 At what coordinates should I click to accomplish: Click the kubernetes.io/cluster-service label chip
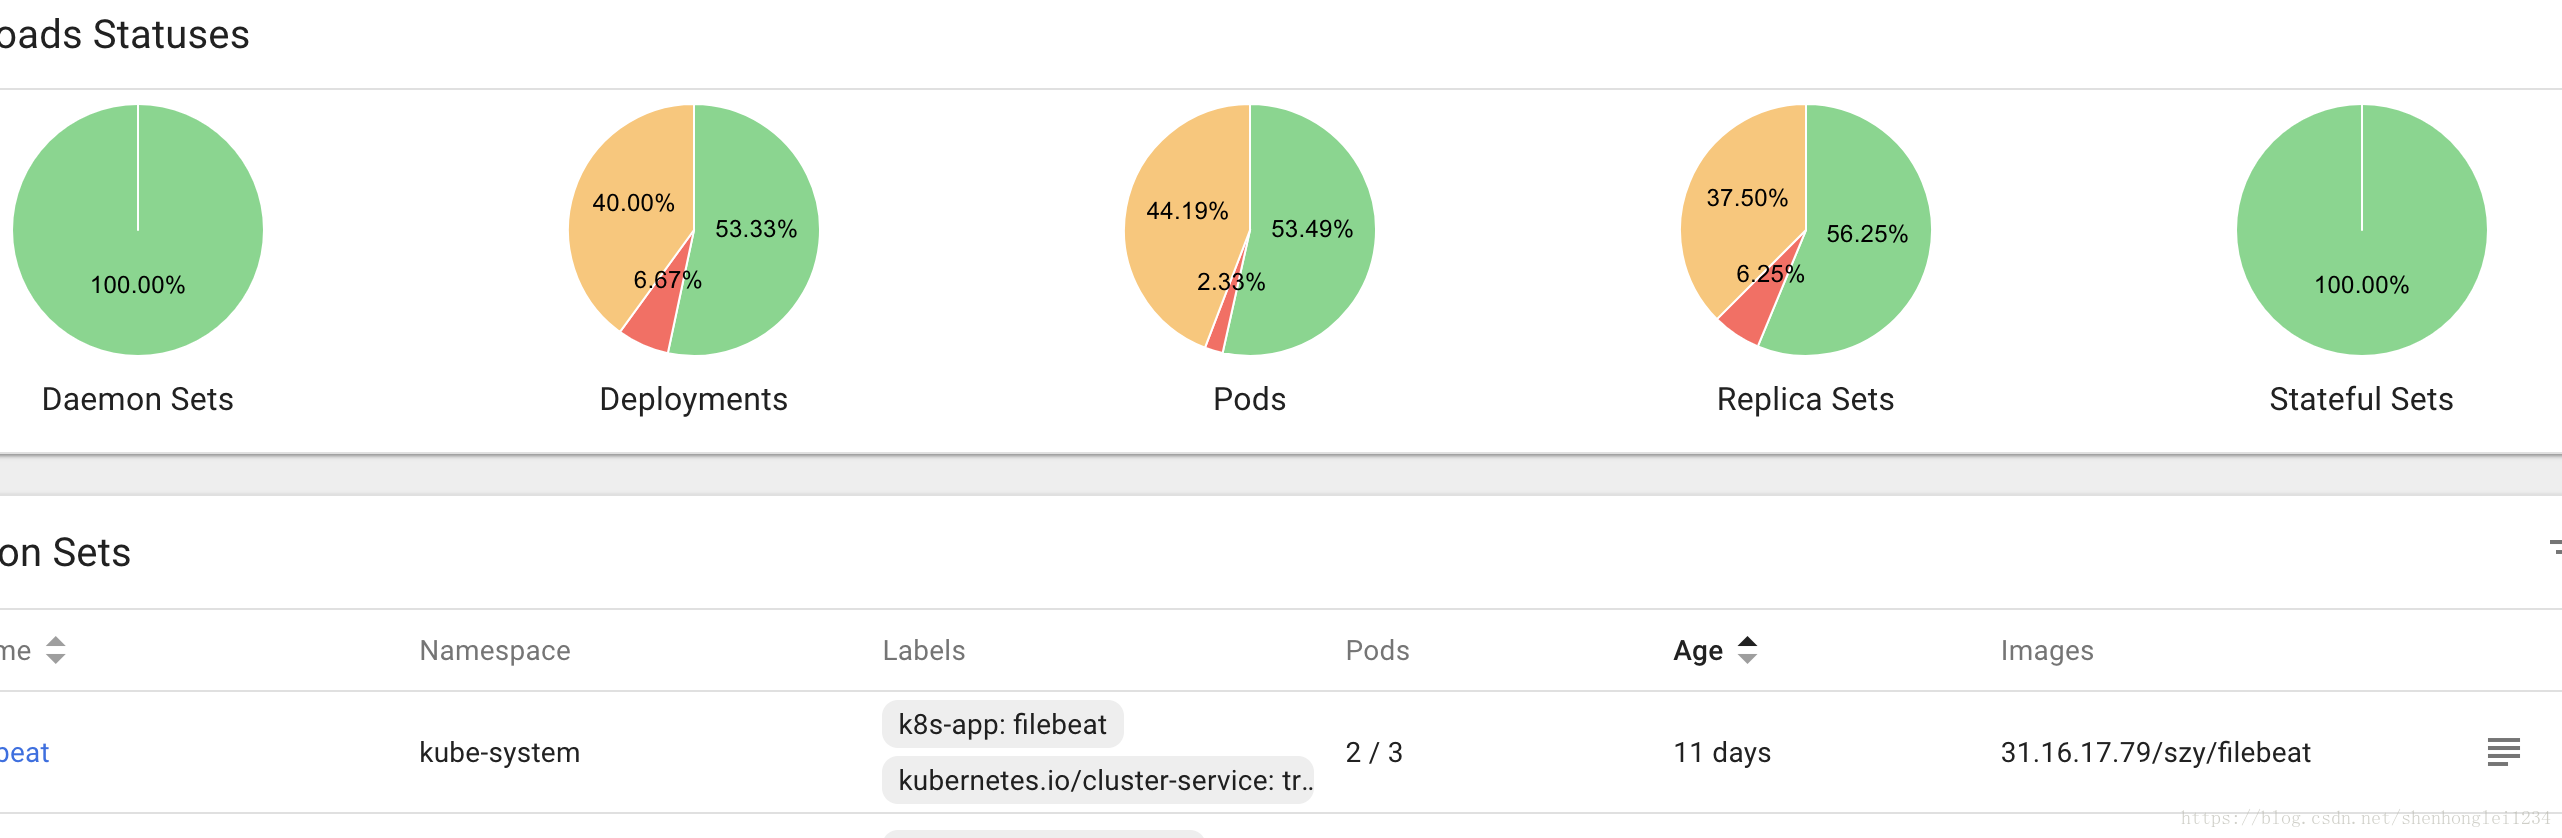click(x=1097, y=780)
